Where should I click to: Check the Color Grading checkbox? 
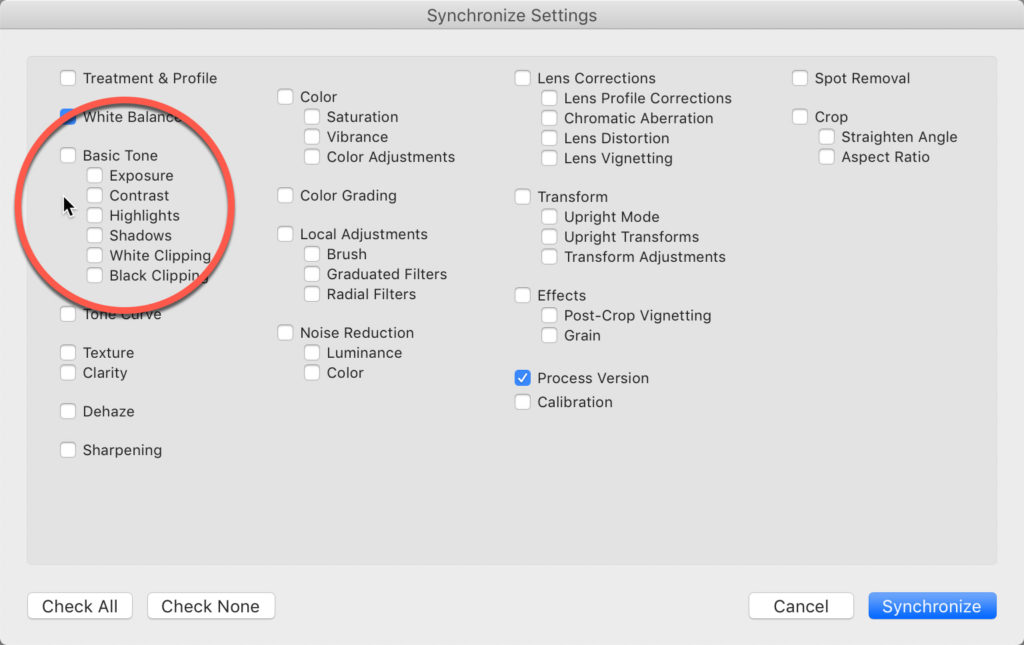pos(286,196)
